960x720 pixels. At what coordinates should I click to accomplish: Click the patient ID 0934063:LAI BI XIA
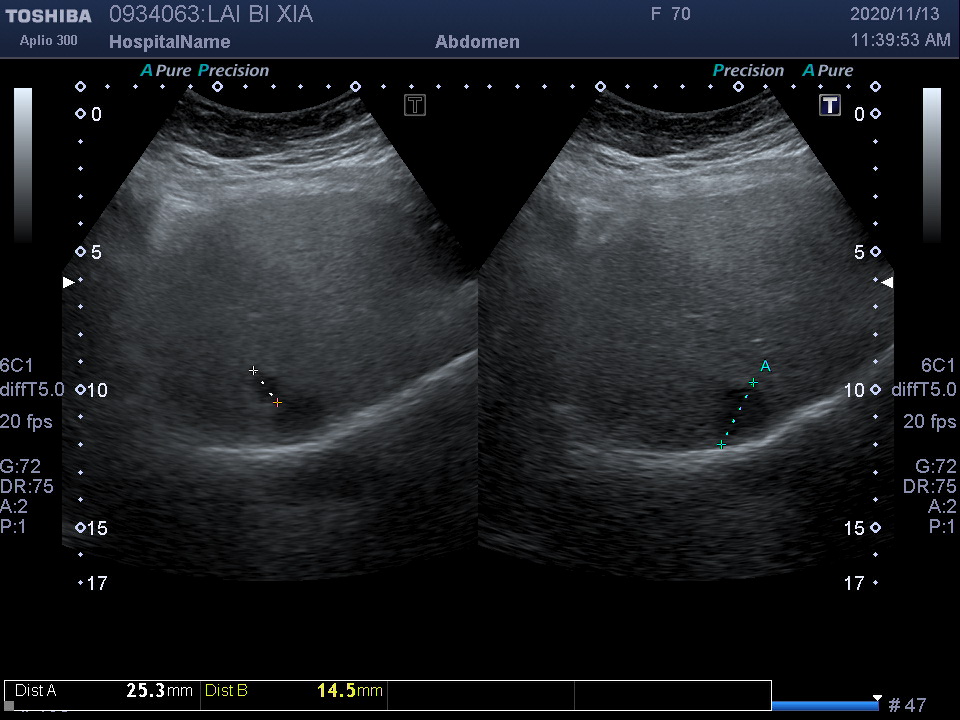pyautogui.click(x=211, y=14)
